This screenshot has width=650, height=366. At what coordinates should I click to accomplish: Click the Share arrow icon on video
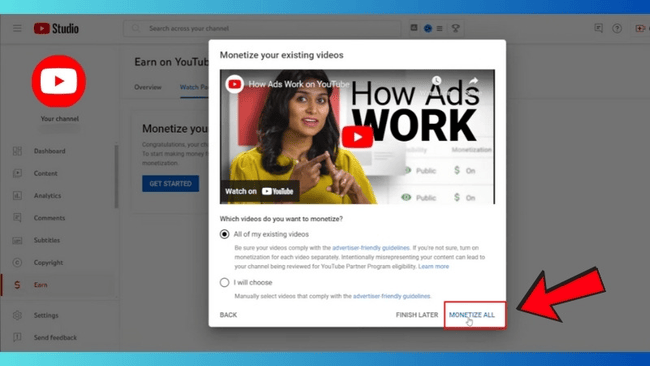pyautogui.click(x=474, y=80)
